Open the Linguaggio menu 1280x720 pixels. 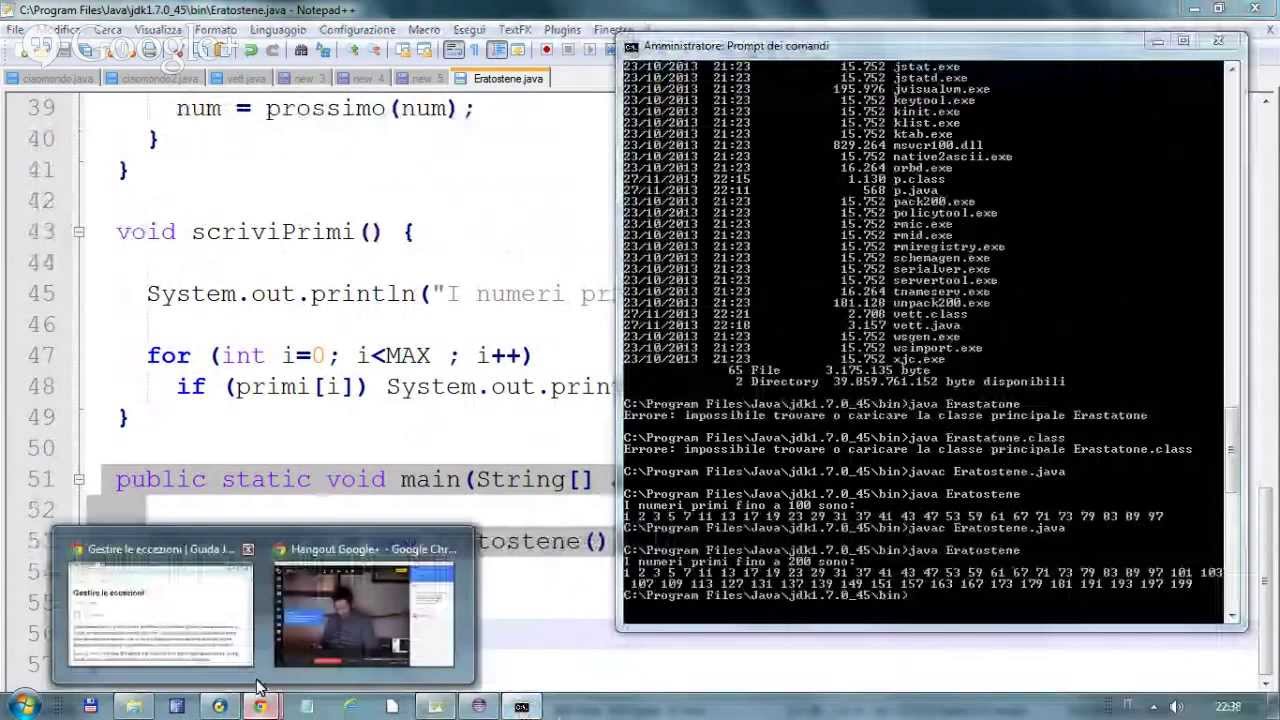278,30
